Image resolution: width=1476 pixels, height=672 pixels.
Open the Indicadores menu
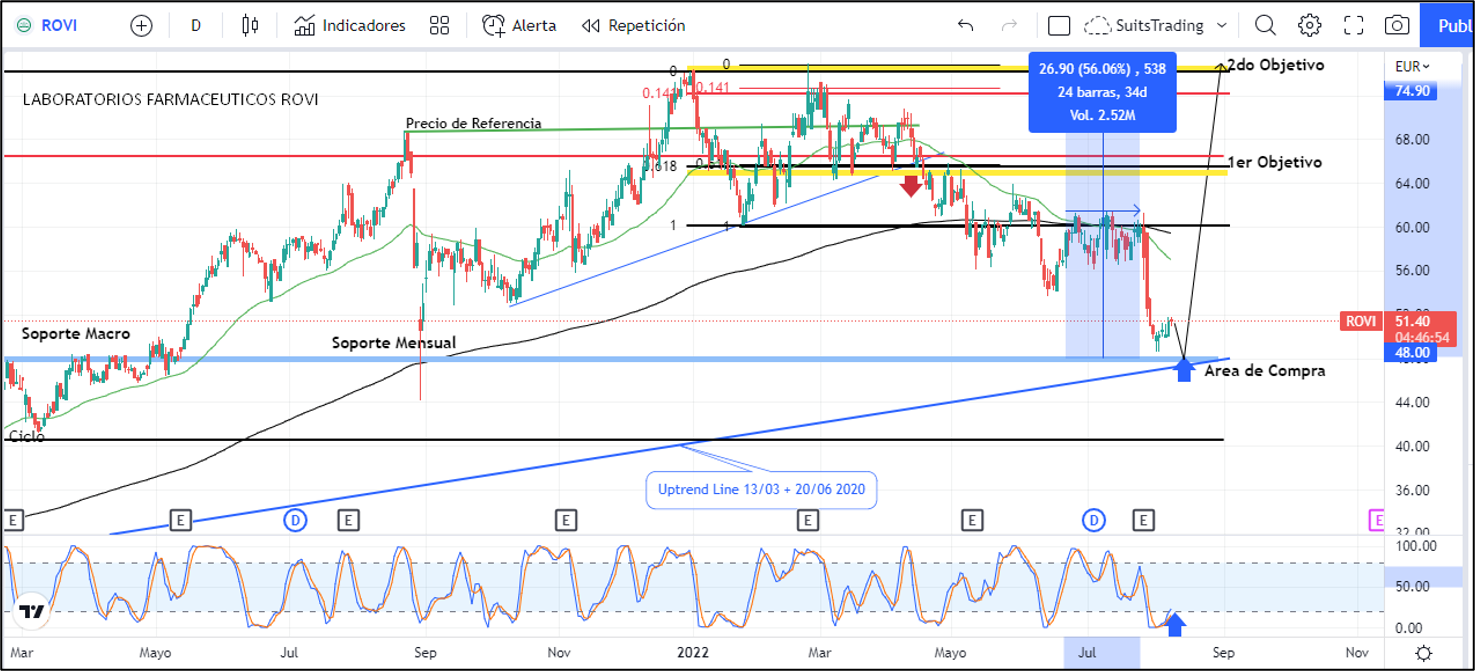click(350, 26)
